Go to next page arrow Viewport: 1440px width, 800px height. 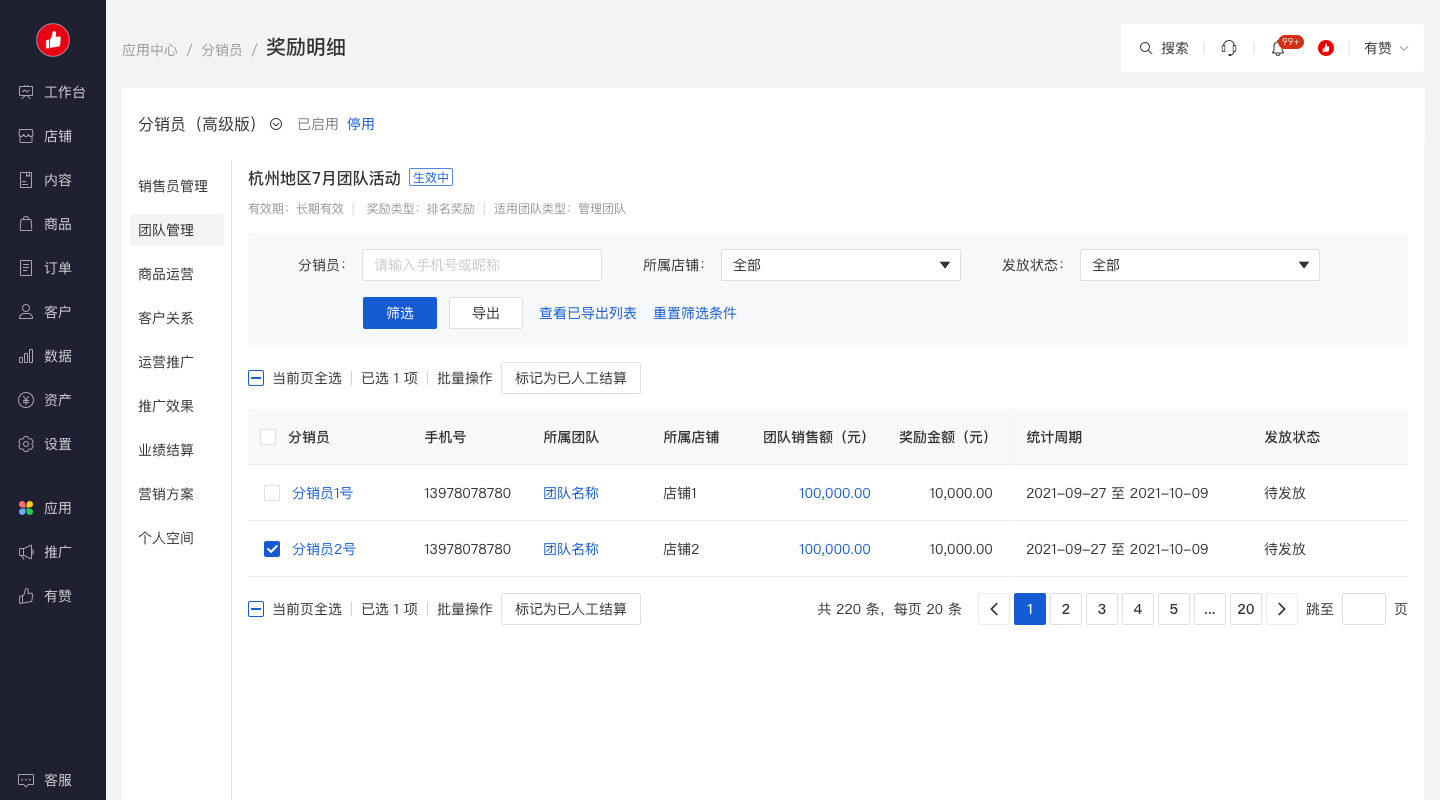pos(1282,609)
